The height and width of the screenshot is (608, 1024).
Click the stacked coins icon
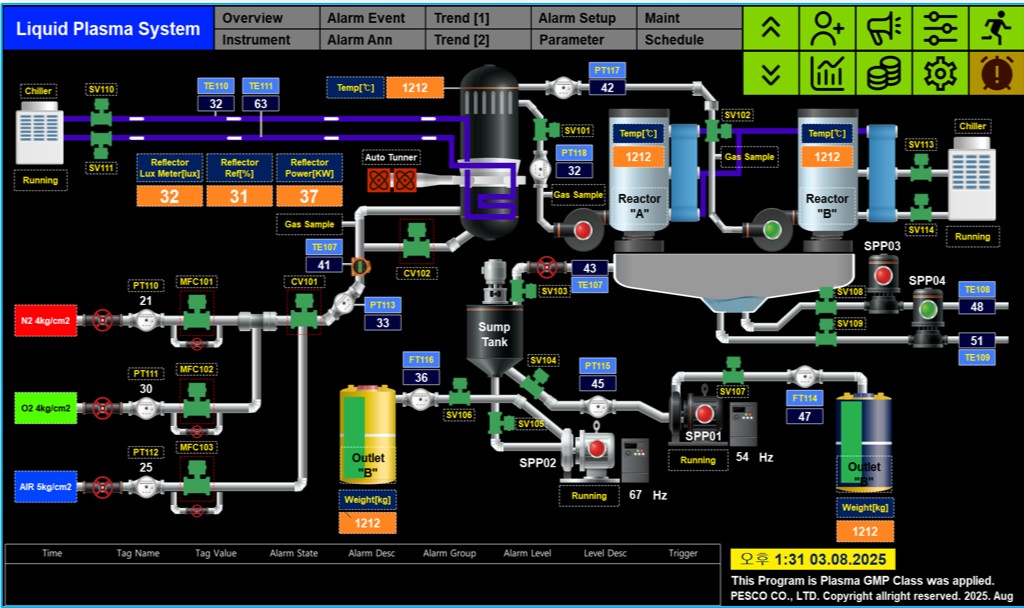(883, 73)
